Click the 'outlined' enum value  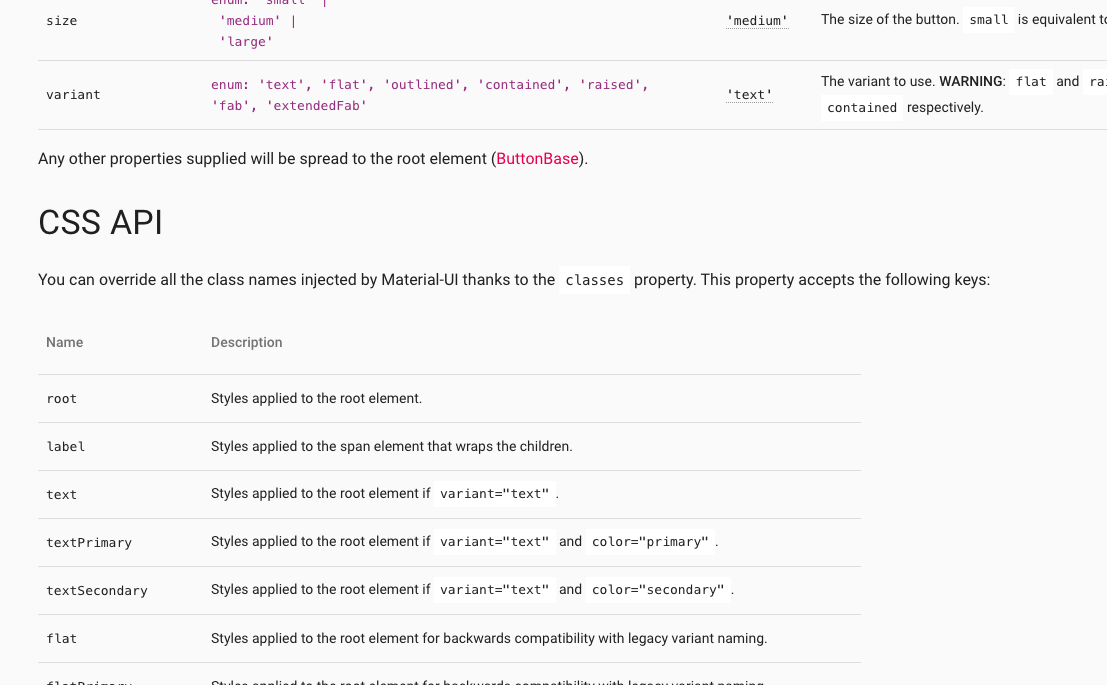421,85
